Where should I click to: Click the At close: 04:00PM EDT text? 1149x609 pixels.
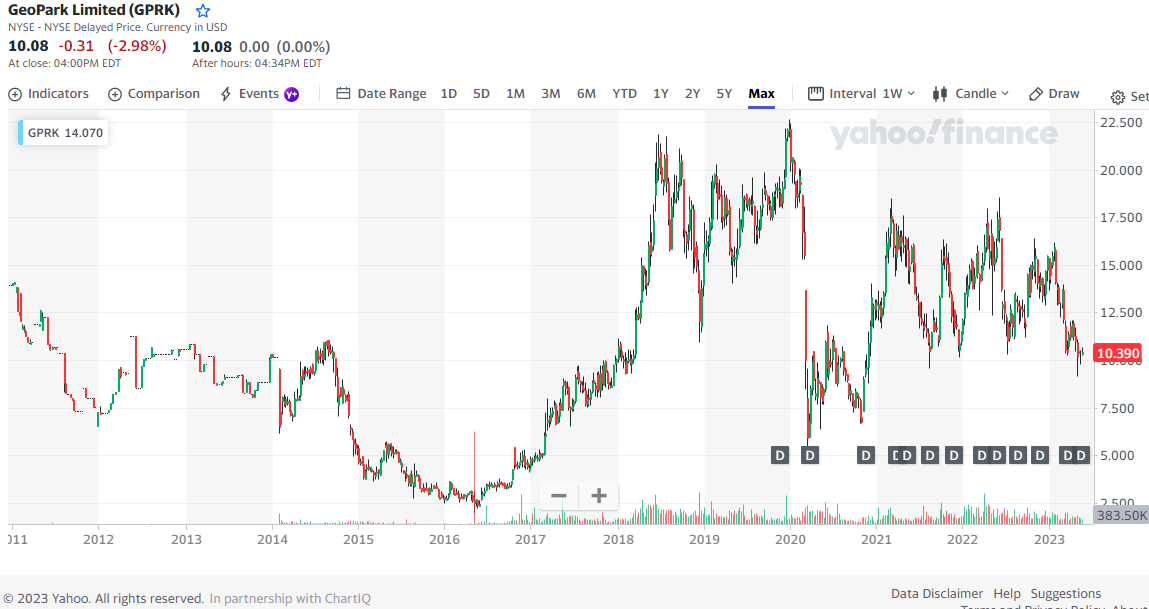pos(64,63)
